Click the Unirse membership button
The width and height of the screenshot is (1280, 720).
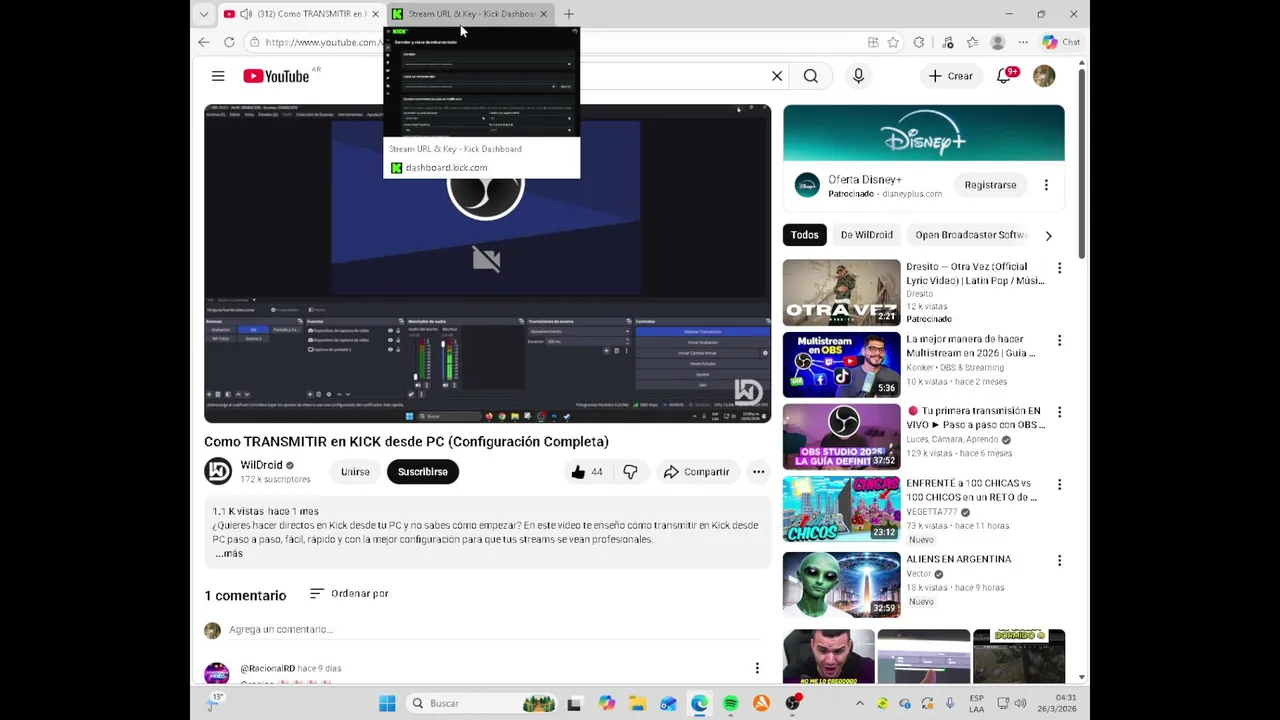355,472
